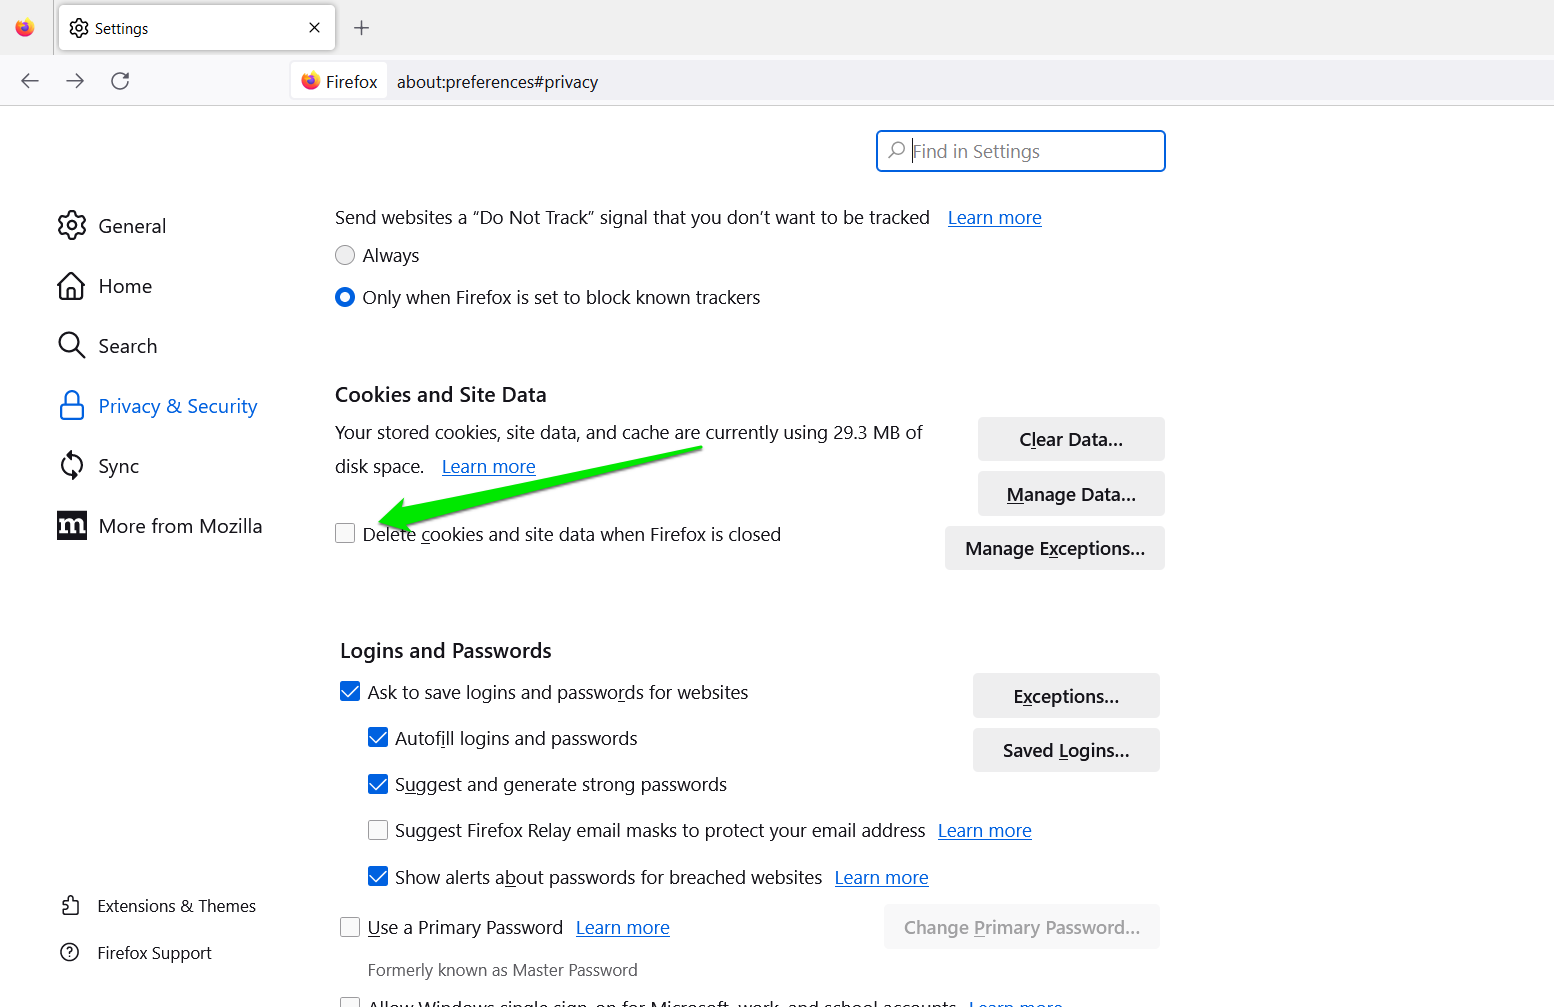Click the General gear icon in the sidebar
Image resolution: width=1554 pixels, height=1007 pixels.
[72, 226]
